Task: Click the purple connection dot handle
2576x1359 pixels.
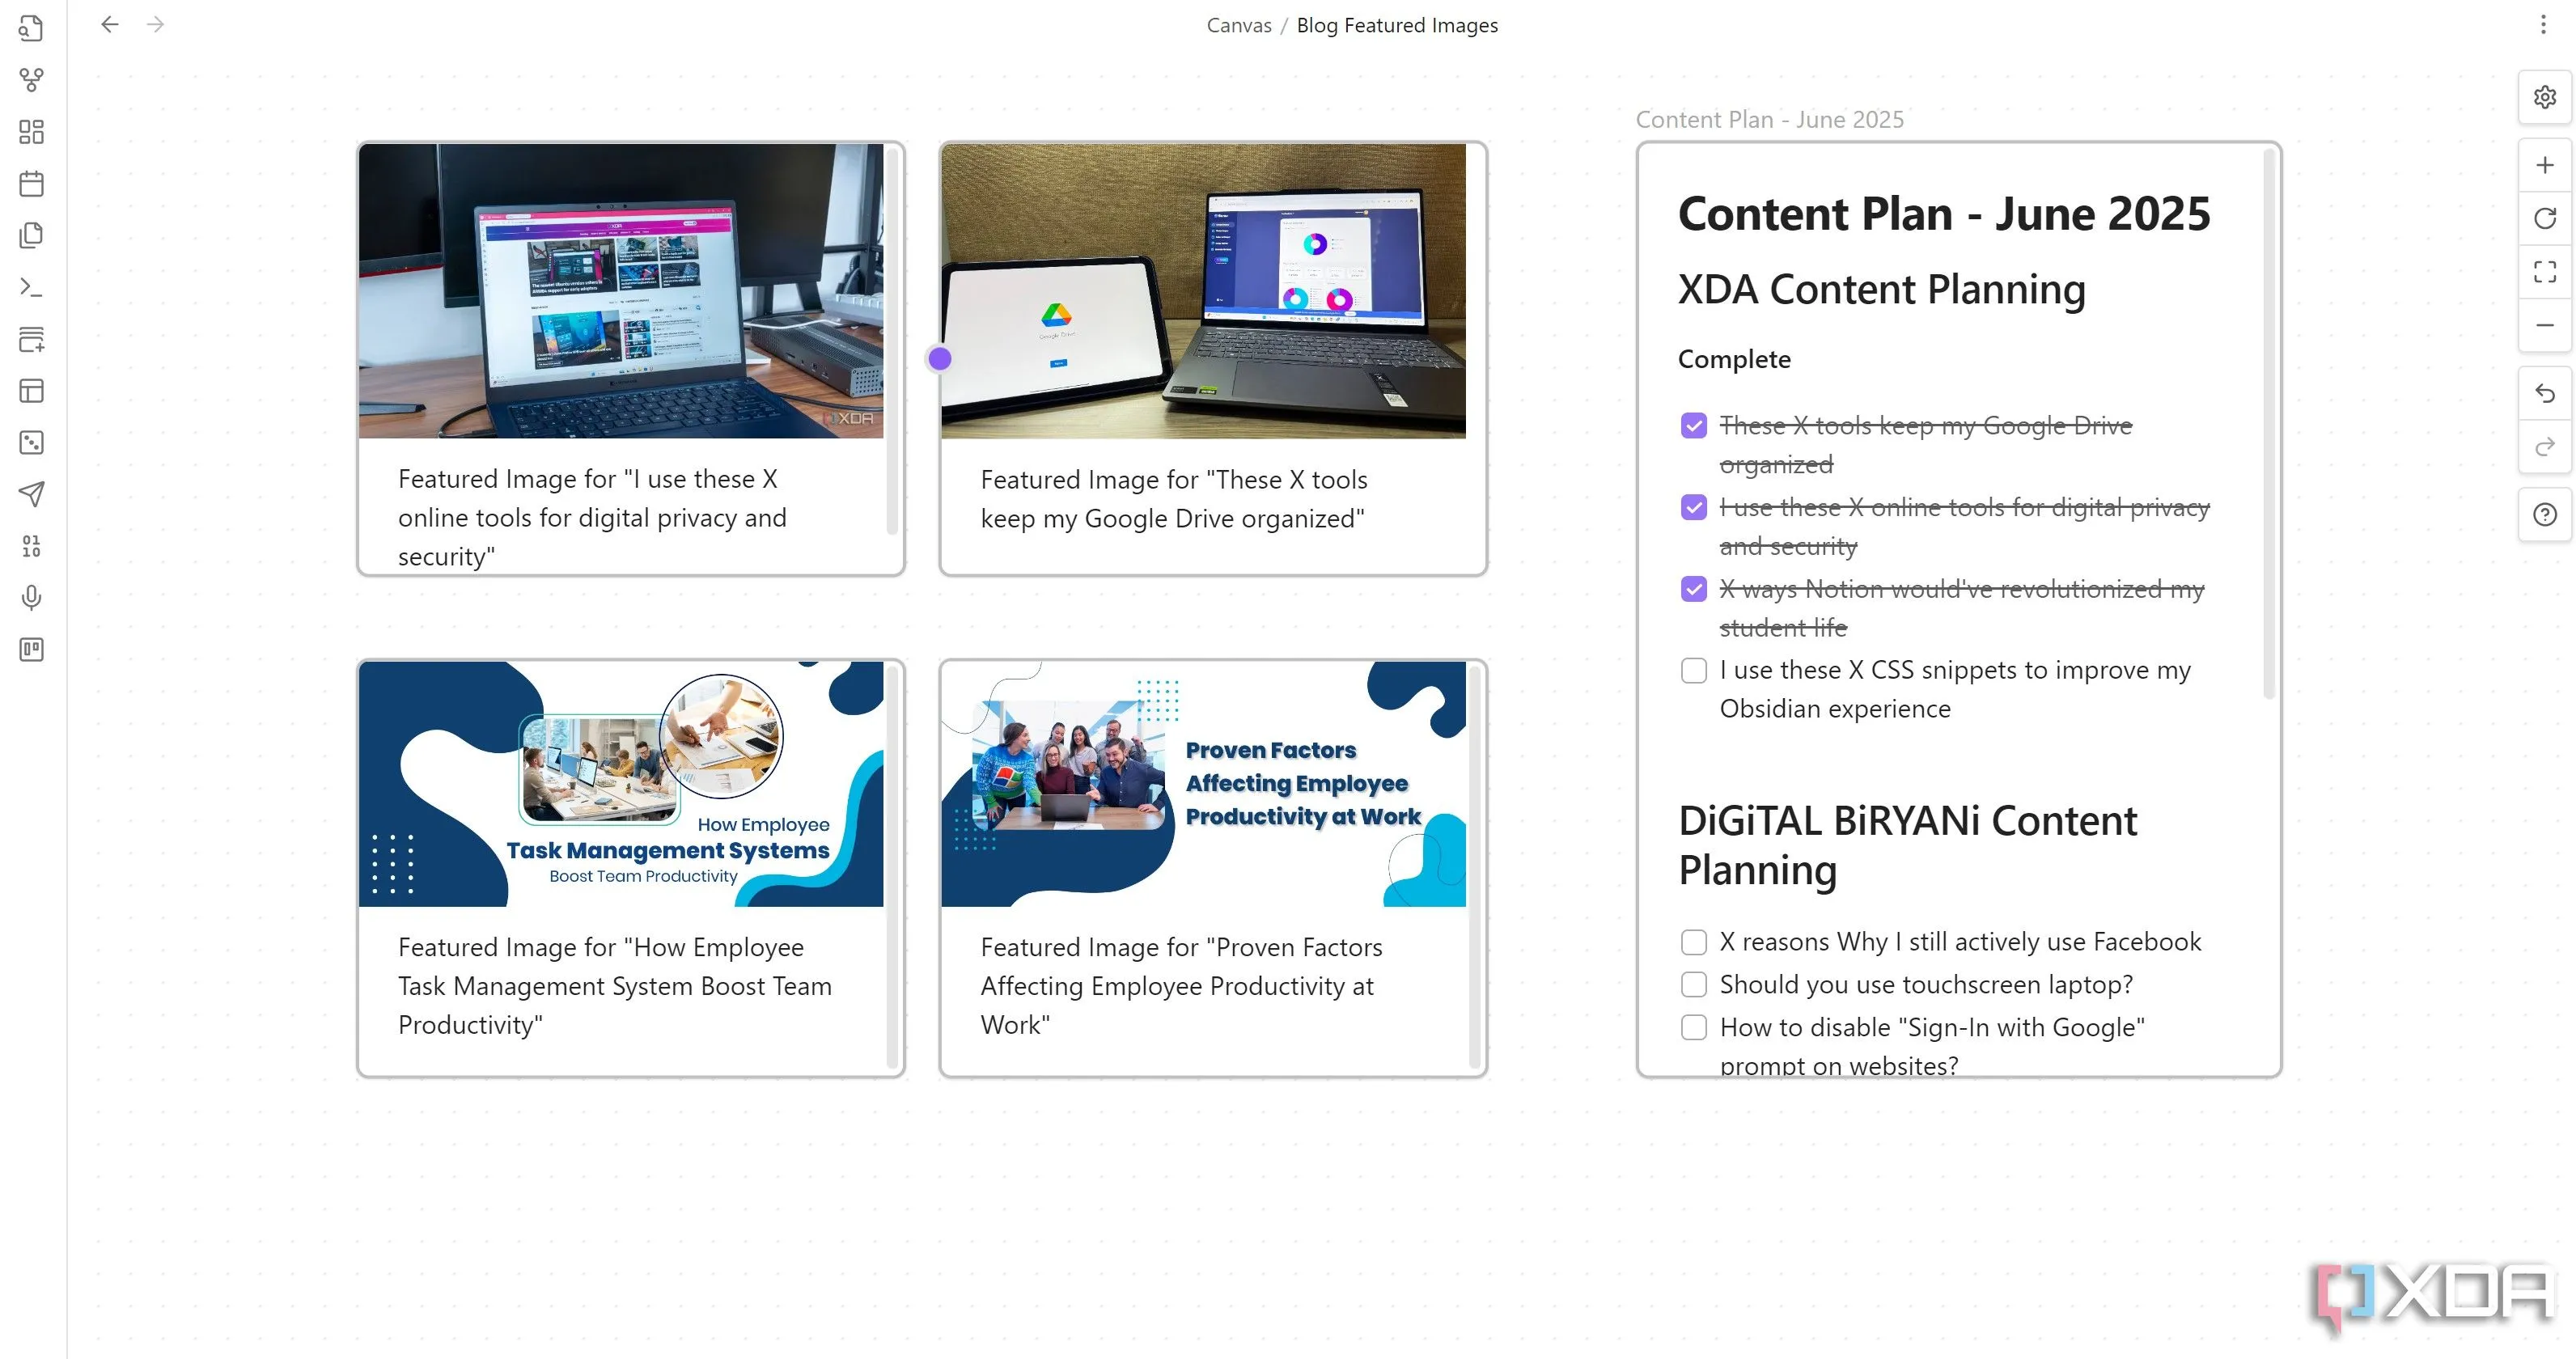Action: pos(939,358)
